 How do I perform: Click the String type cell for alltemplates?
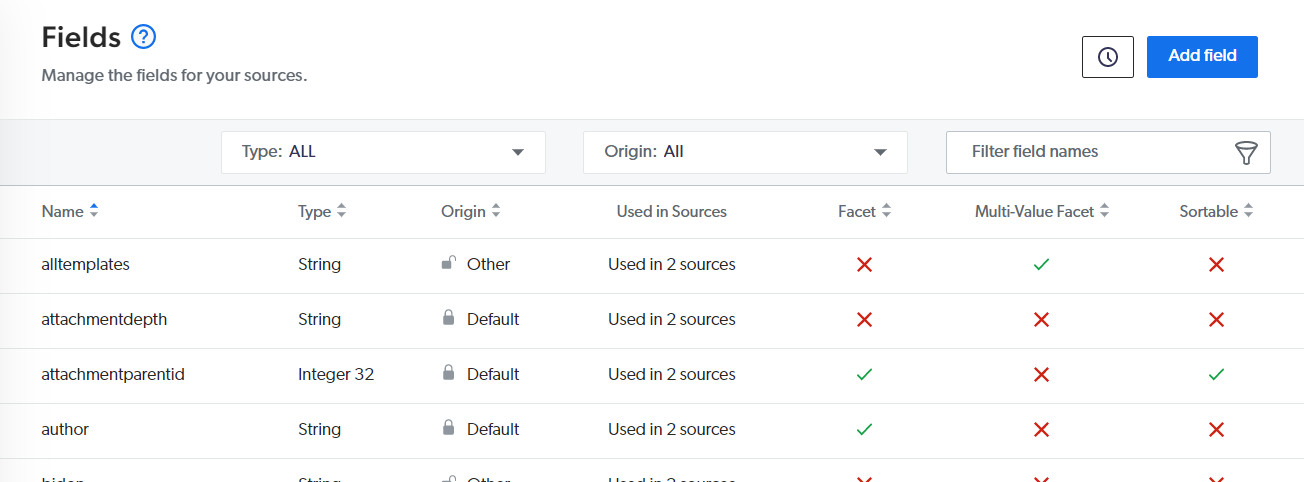tap(319, 264)
